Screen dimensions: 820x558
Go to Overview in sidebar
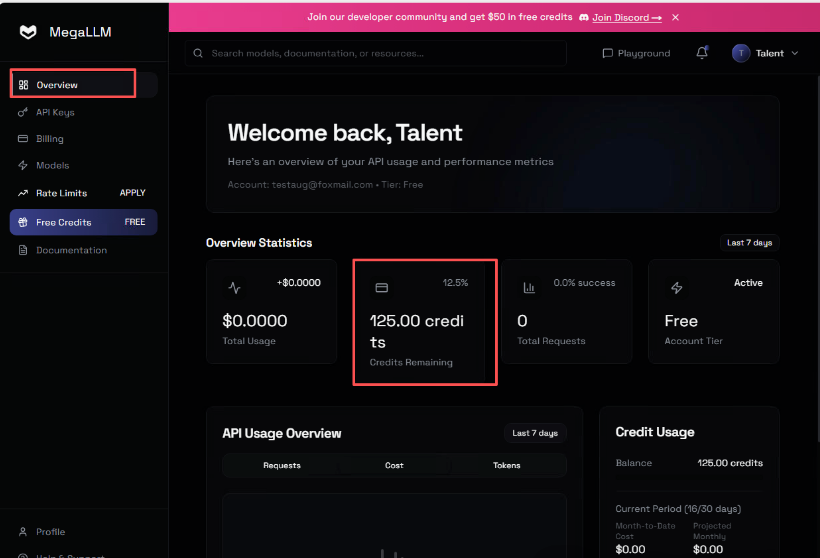point(84,85)
